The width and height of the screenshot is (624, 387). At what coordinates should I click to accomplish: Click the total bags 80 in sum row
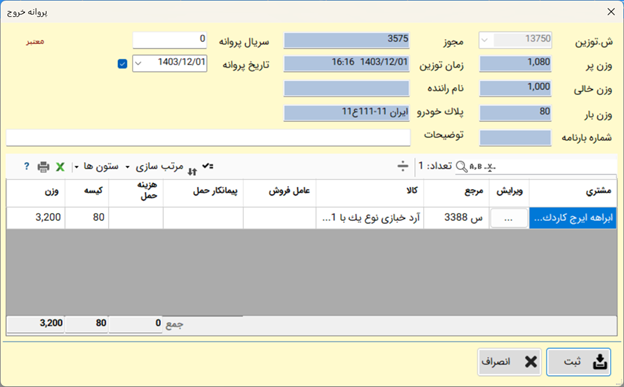(87, 324)
